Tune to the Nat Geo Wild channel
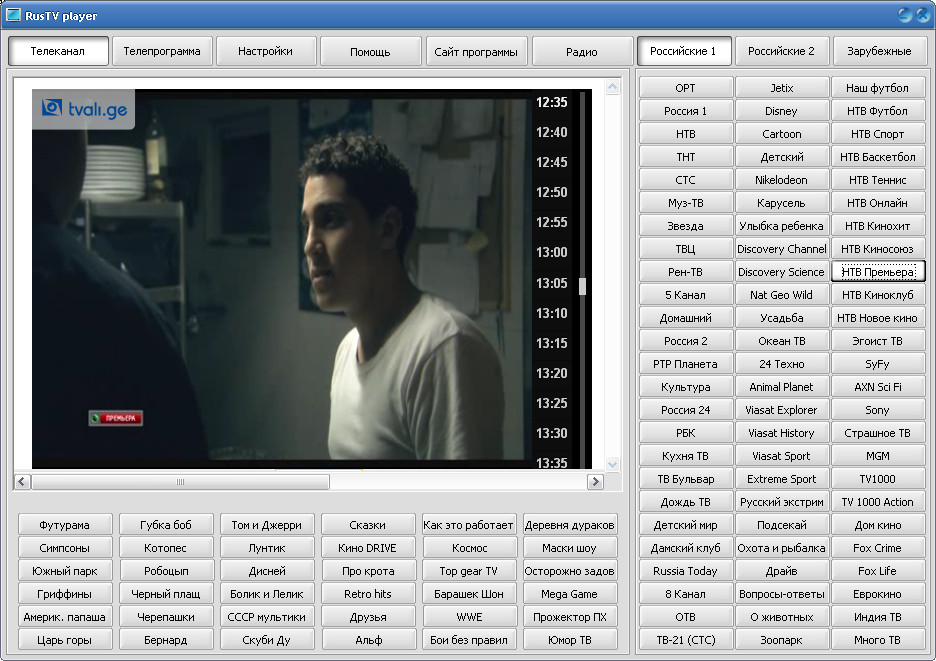Image resolution: width=936 pixels, height=661 pixels. coord(782,295)
